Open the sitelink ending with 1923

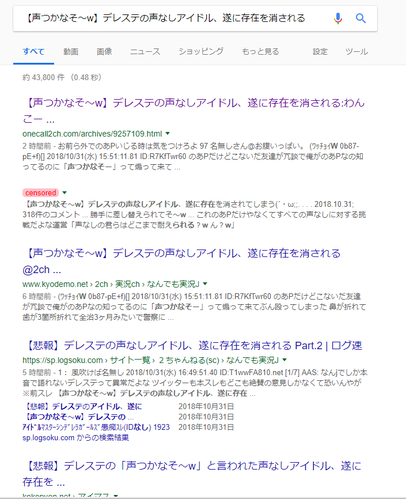point(96,427)
